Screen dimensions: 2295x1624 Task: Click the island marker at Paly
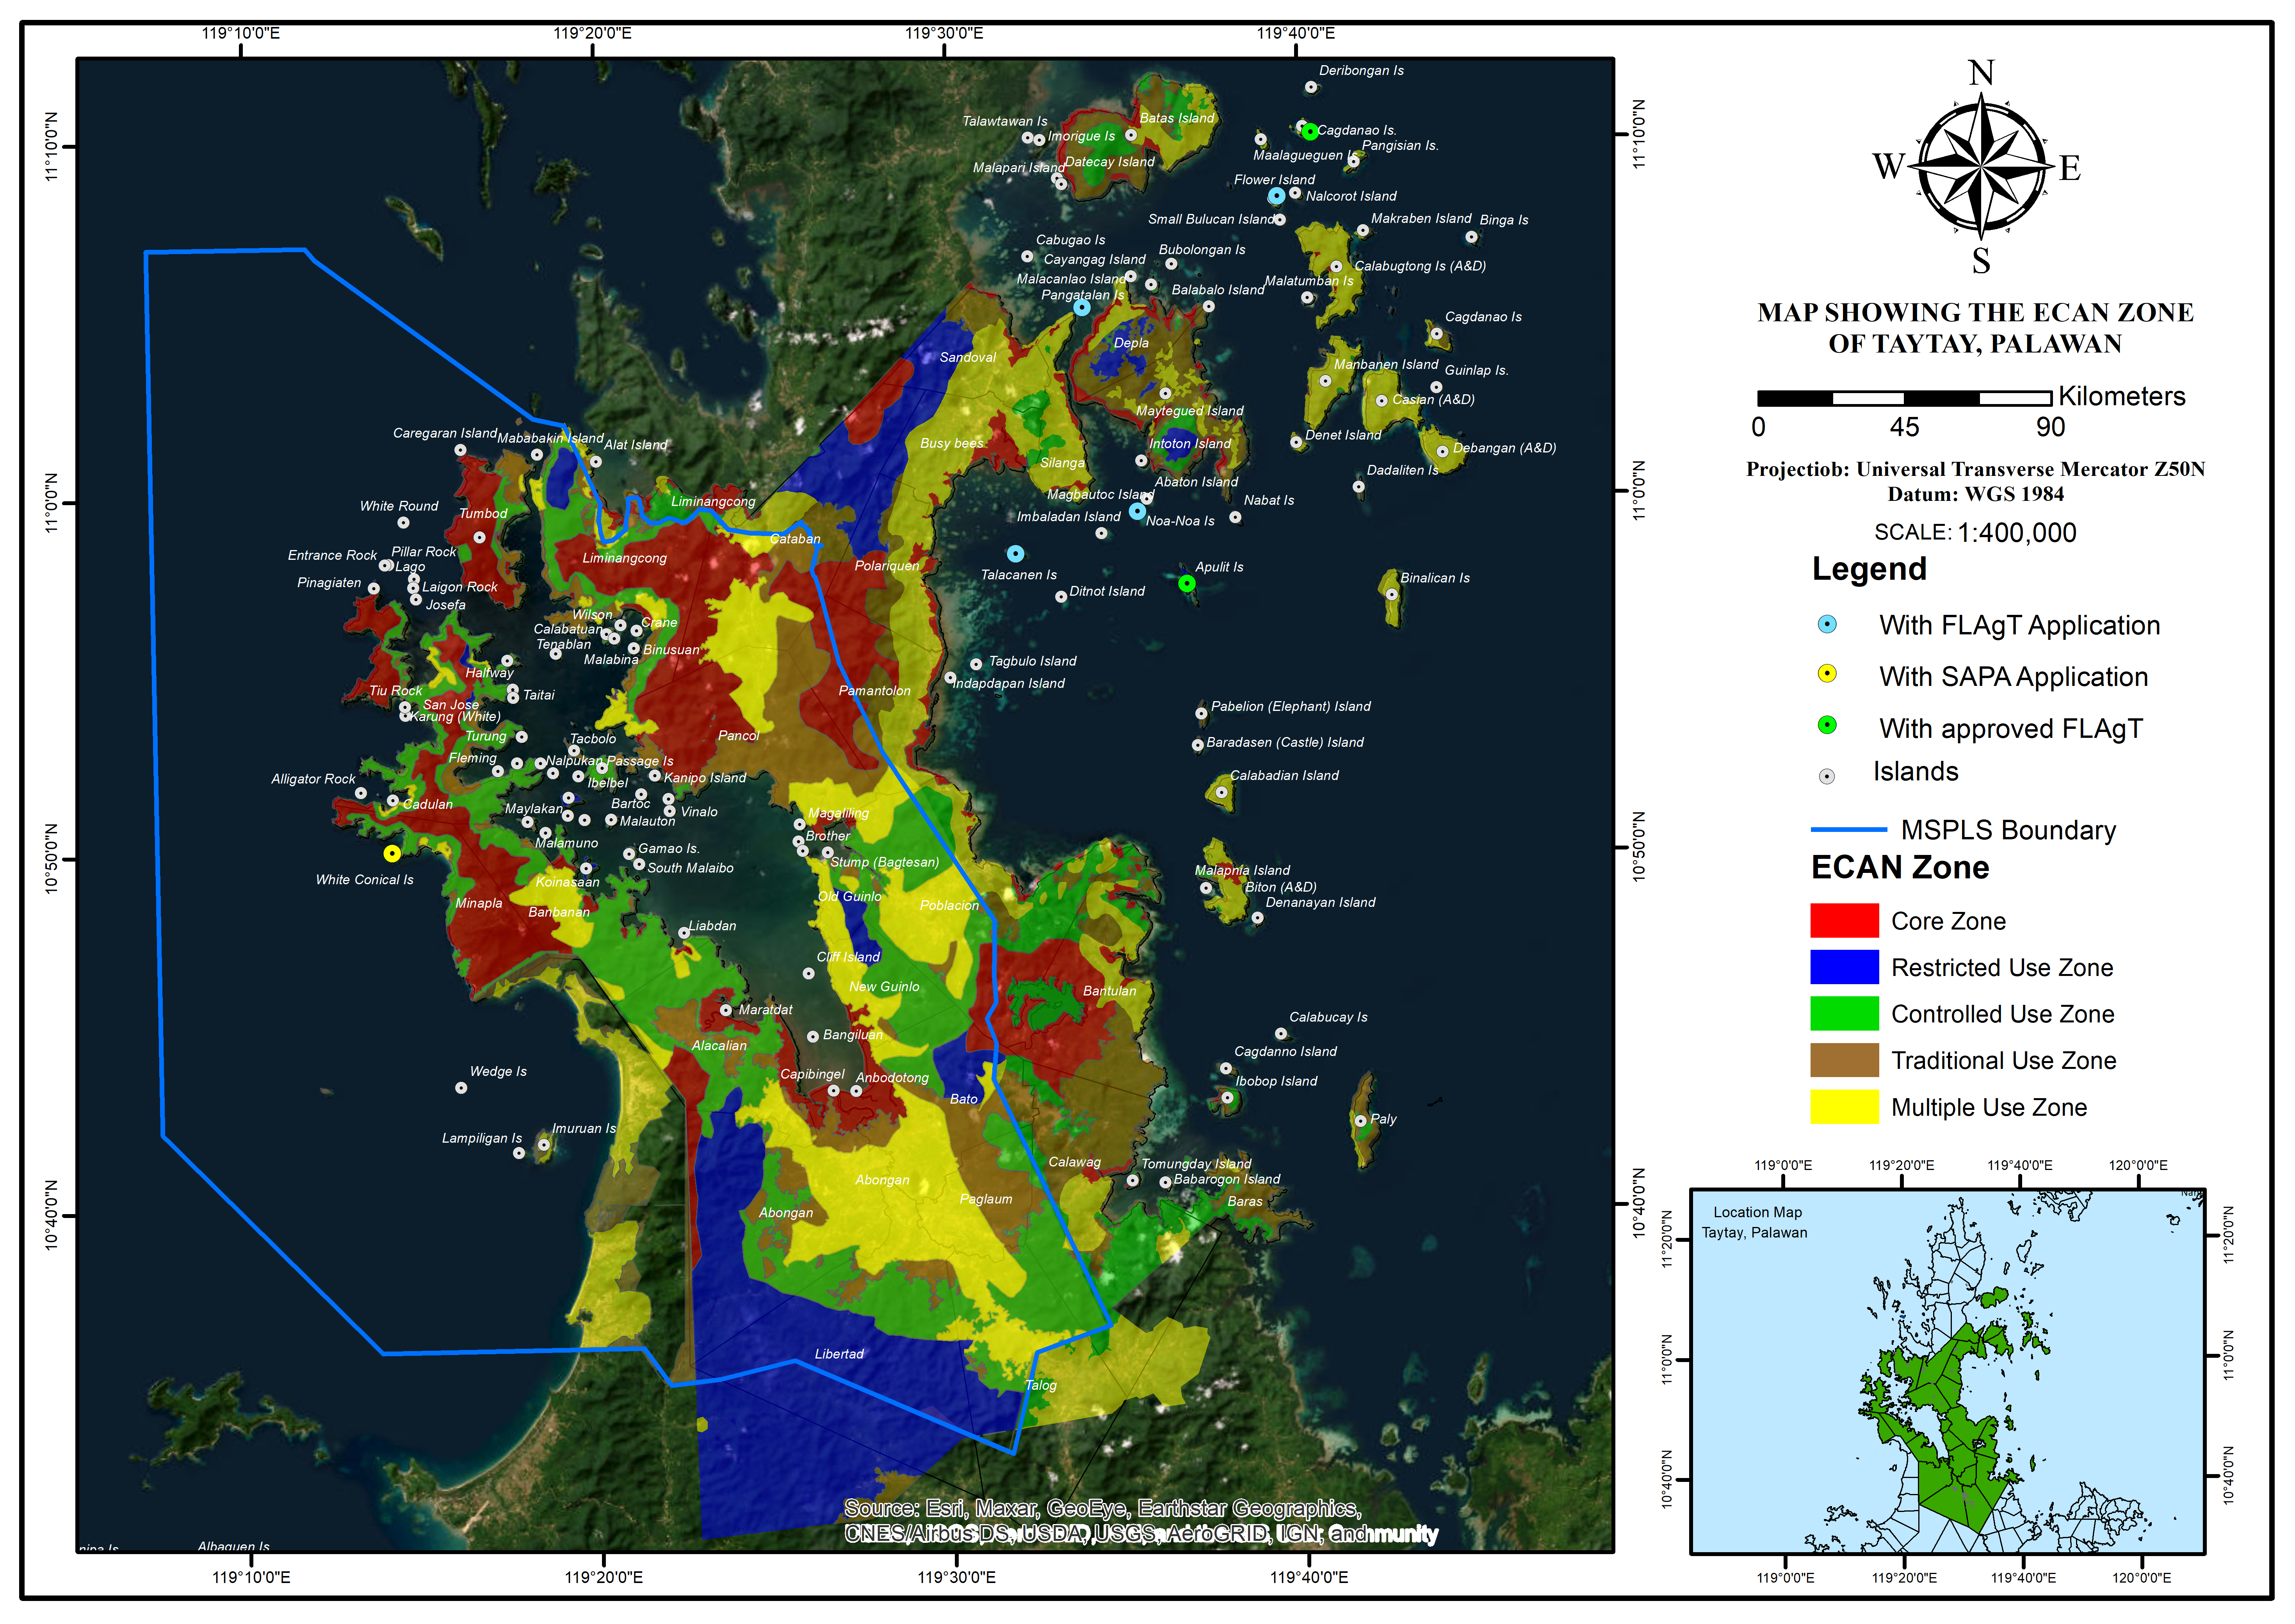(x=1360, y=1121)
